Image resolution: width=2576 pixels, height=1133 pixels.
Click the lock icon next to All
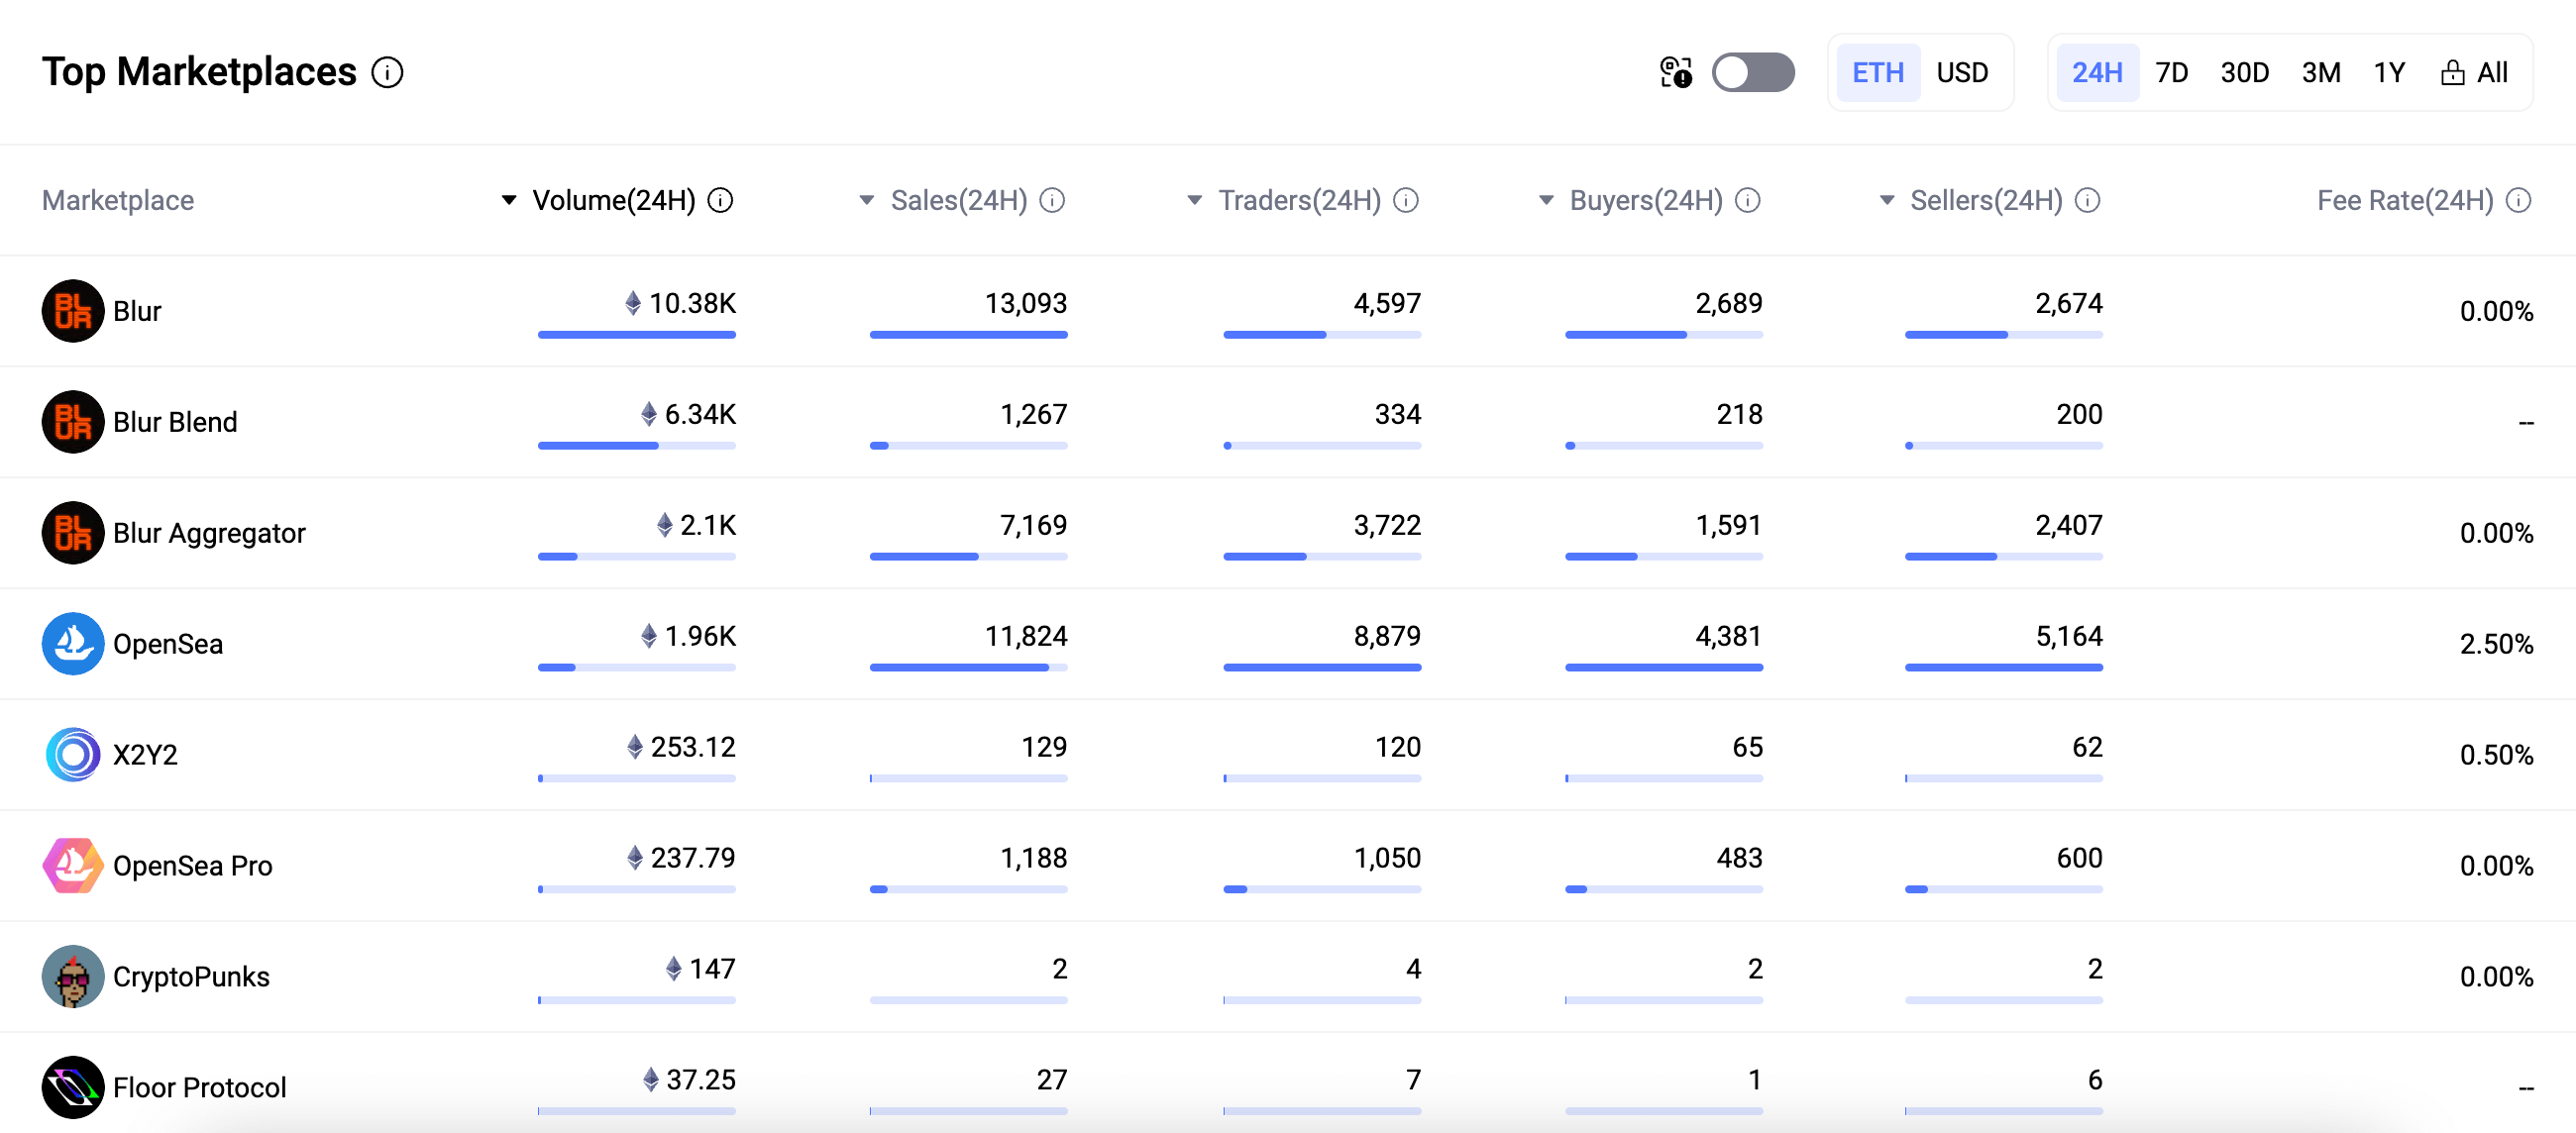2452,73
